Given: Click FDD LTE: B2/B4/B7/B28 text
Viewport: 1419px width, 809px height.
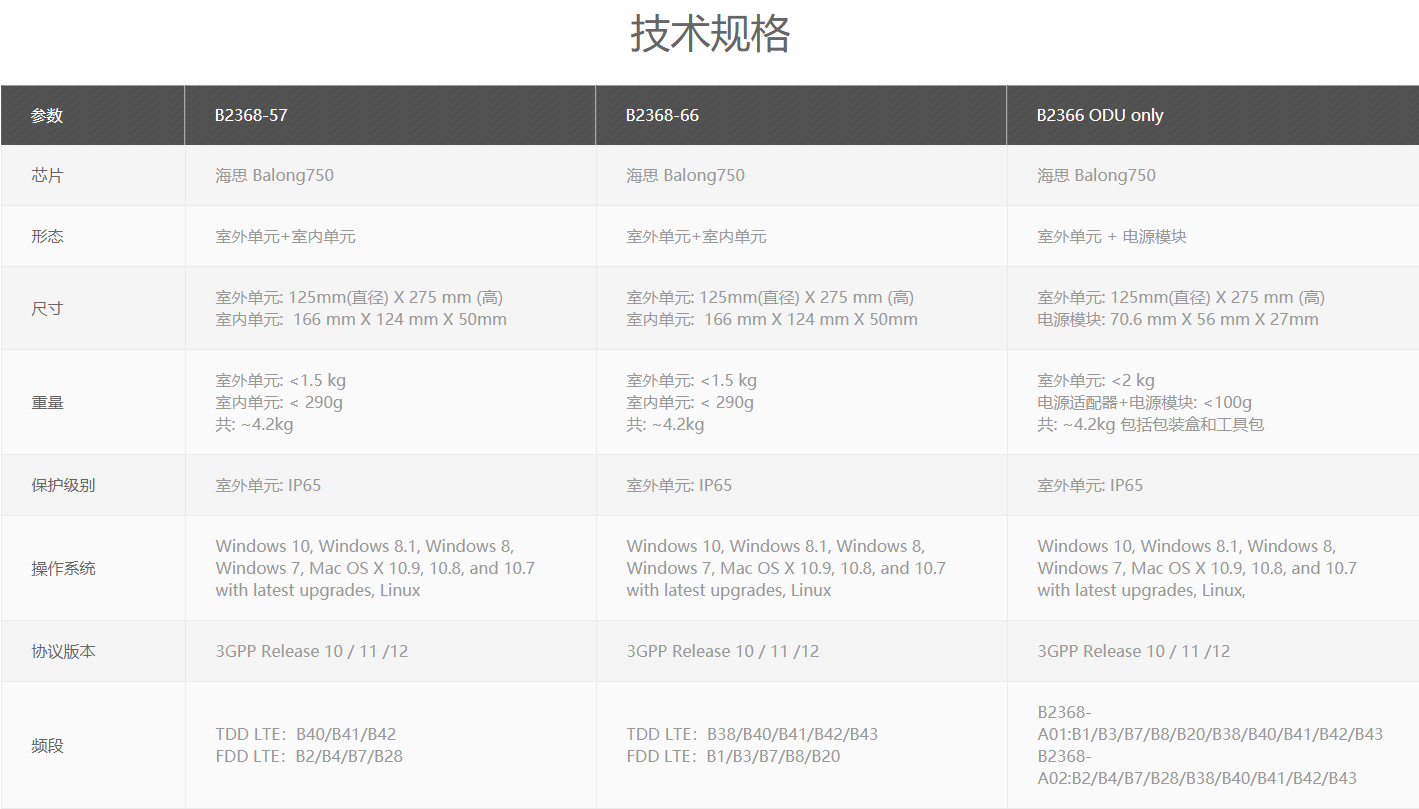Looking at the screenshot, I should (309, 756).
